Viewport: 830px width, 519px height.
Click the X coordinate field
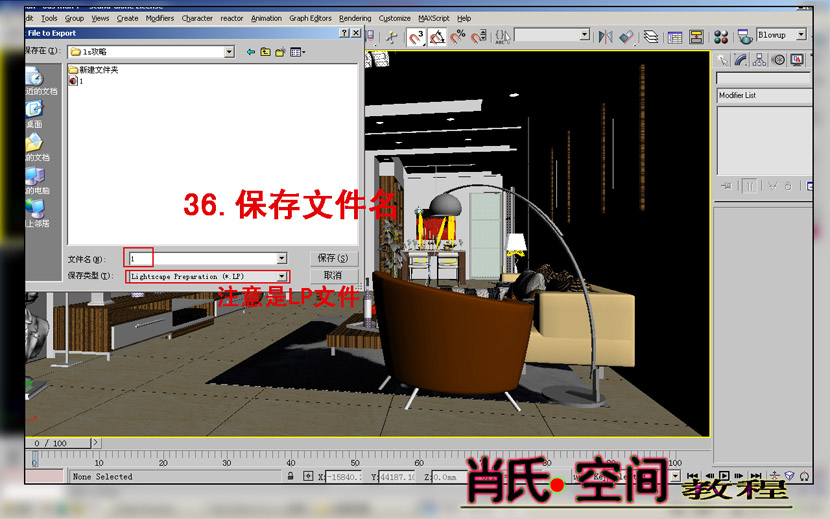(344, 477)
